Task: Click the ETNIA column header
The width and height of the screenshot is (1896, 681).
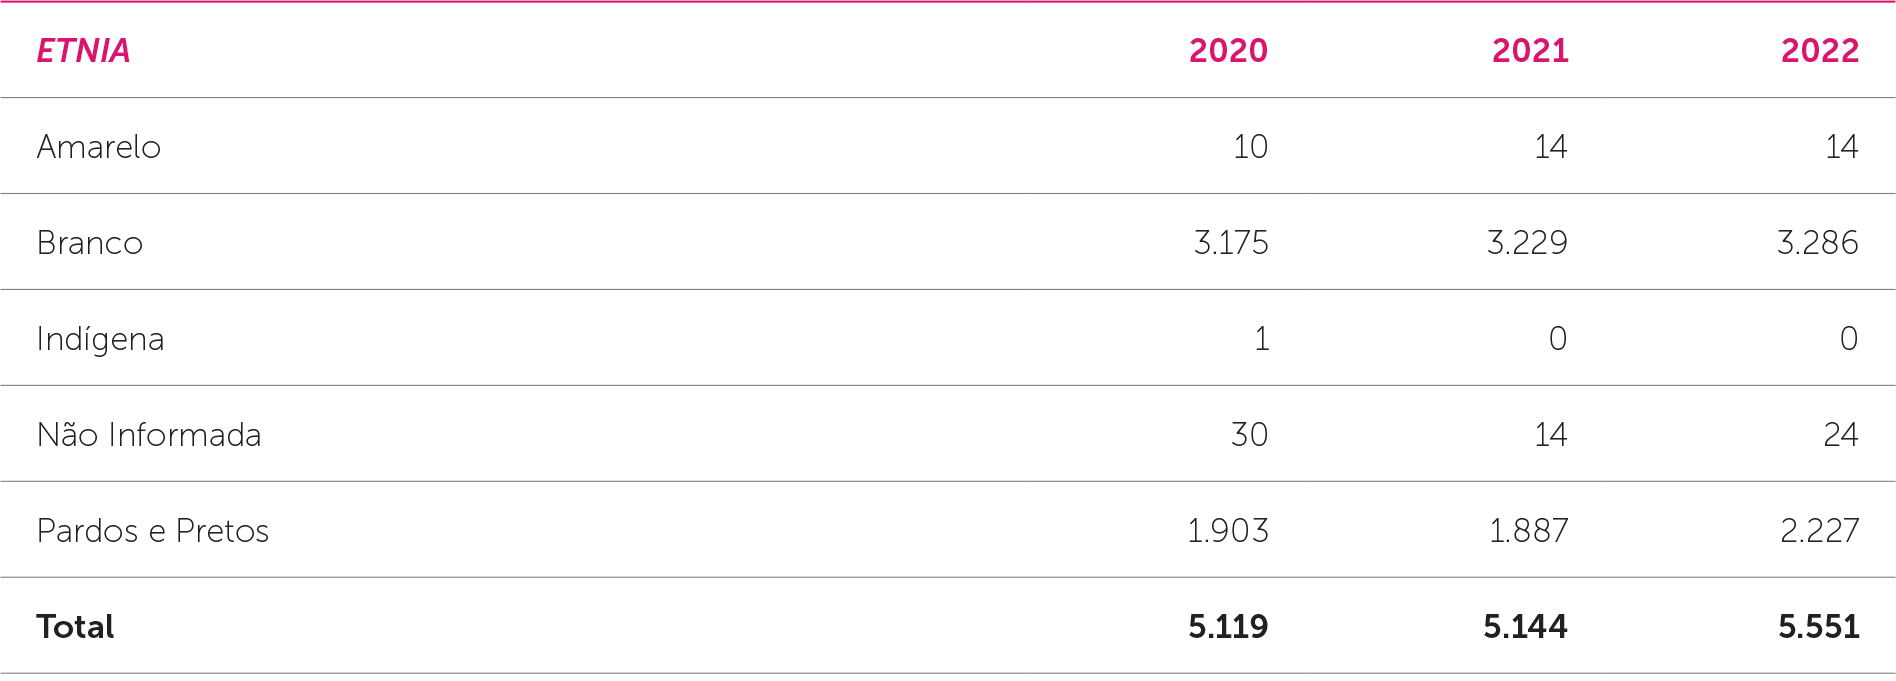Action: point(83,51)
